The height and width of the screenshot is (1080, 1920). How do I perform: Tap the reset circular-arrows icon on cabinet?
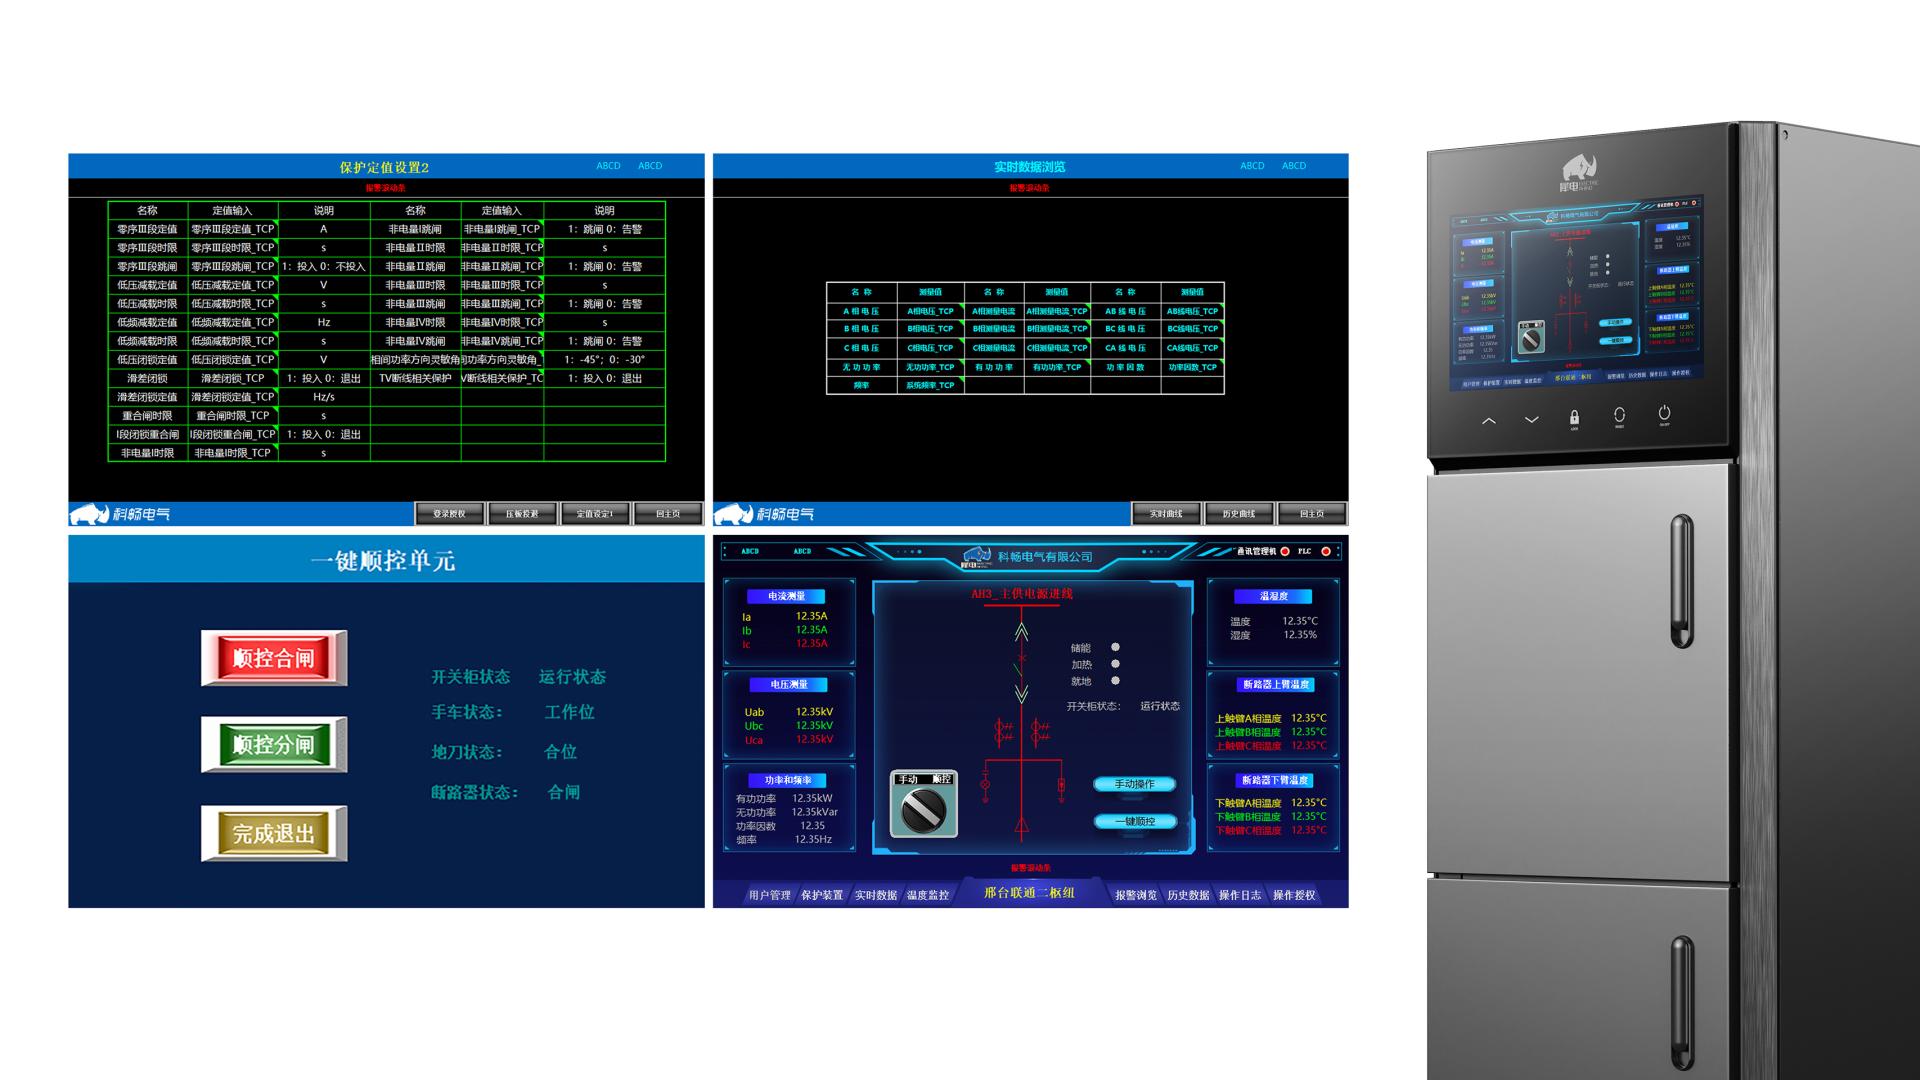pyautogui.click(x=1619, y=414)
